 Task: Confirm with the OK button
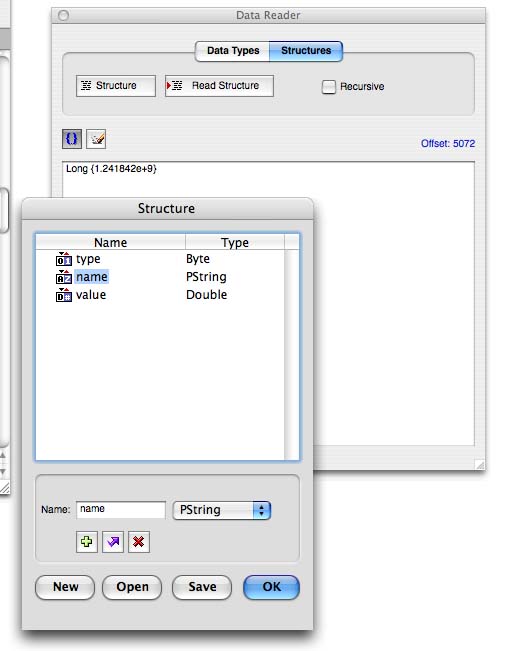point(272,587)
